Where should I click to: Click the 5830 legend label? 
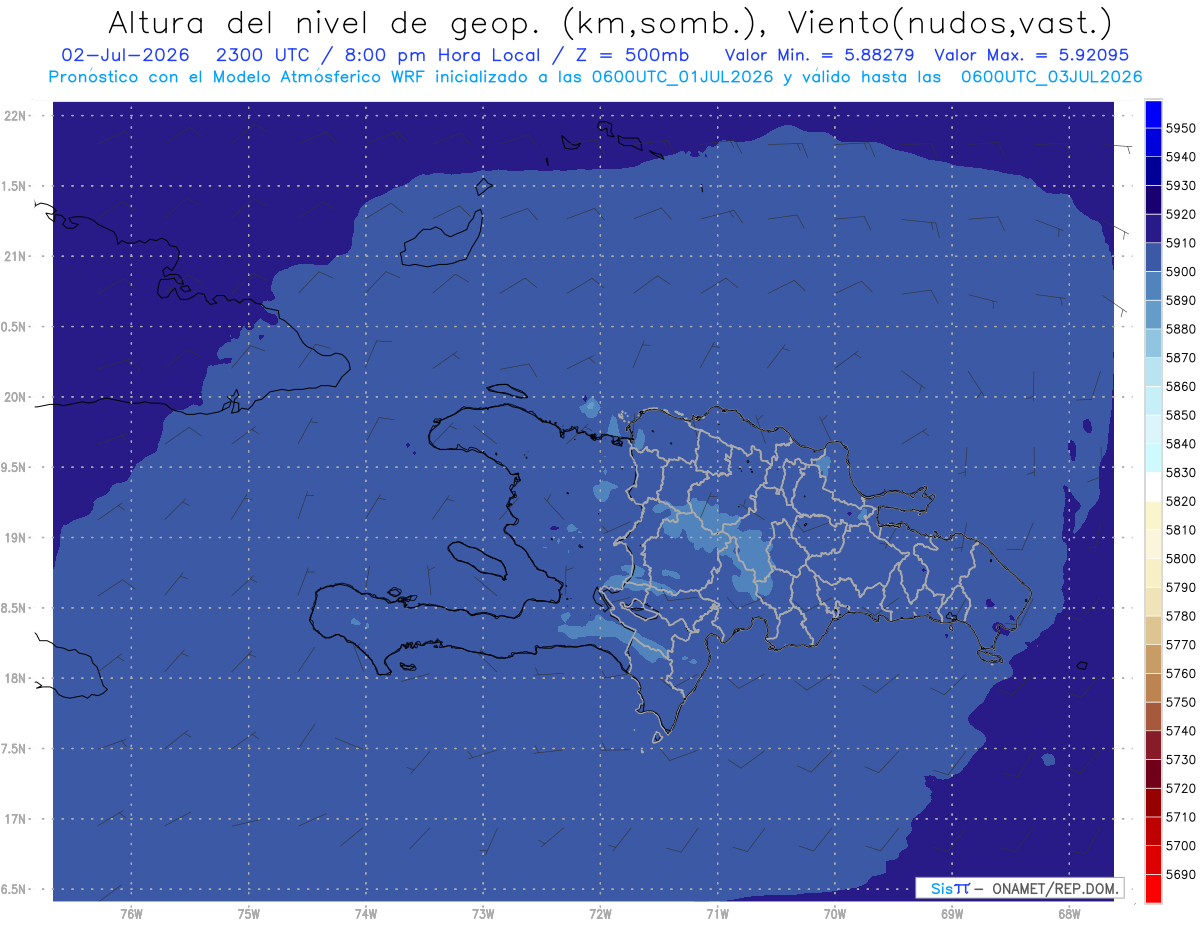[1180, 472]
